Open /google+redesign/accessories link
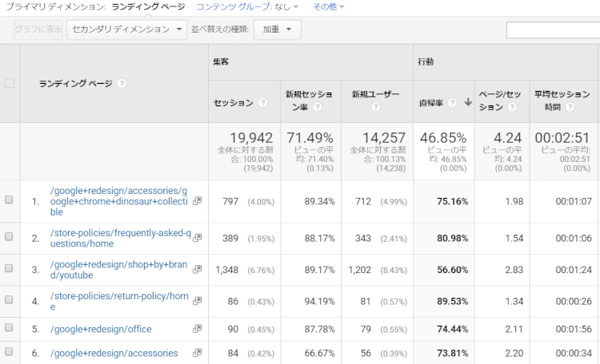The image size is (600, 364). (x=114, y=353)
